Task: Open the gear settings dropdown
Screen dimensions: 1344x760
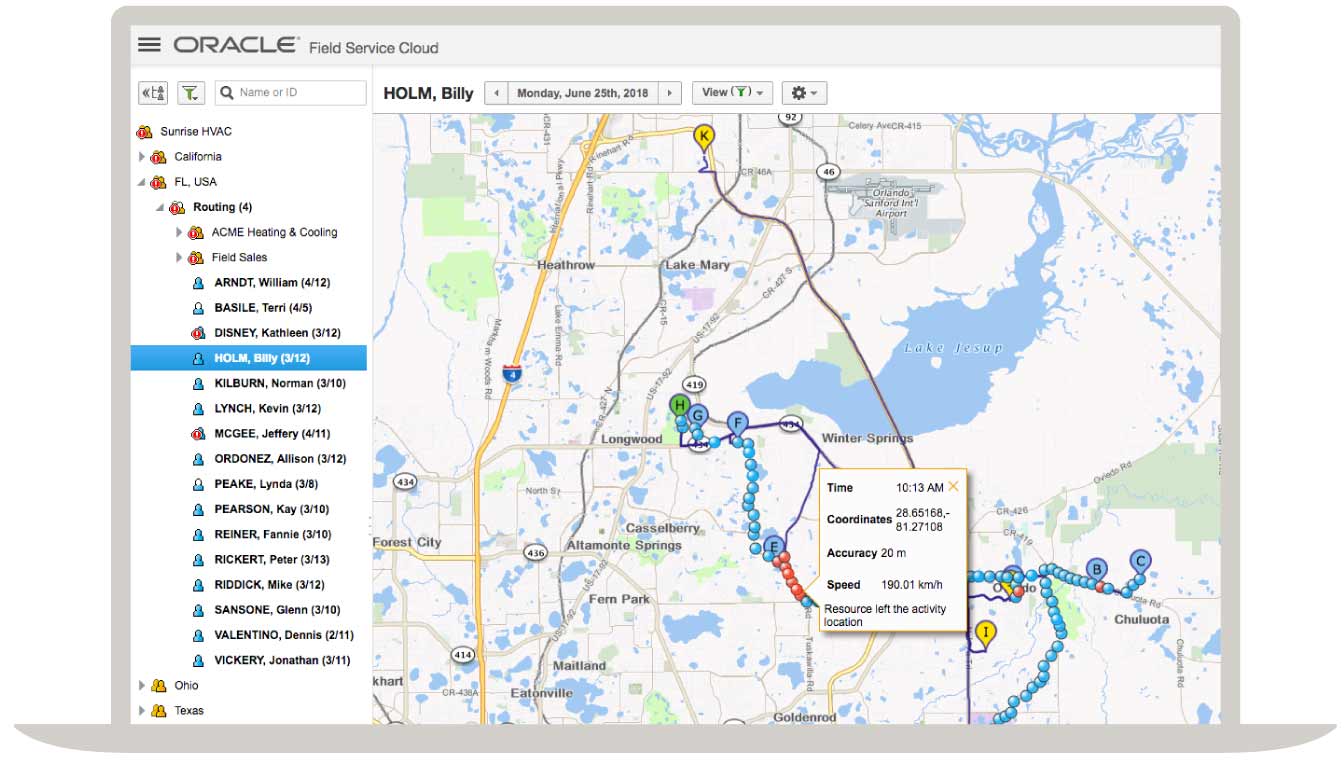Action: [x=804, y=93]
